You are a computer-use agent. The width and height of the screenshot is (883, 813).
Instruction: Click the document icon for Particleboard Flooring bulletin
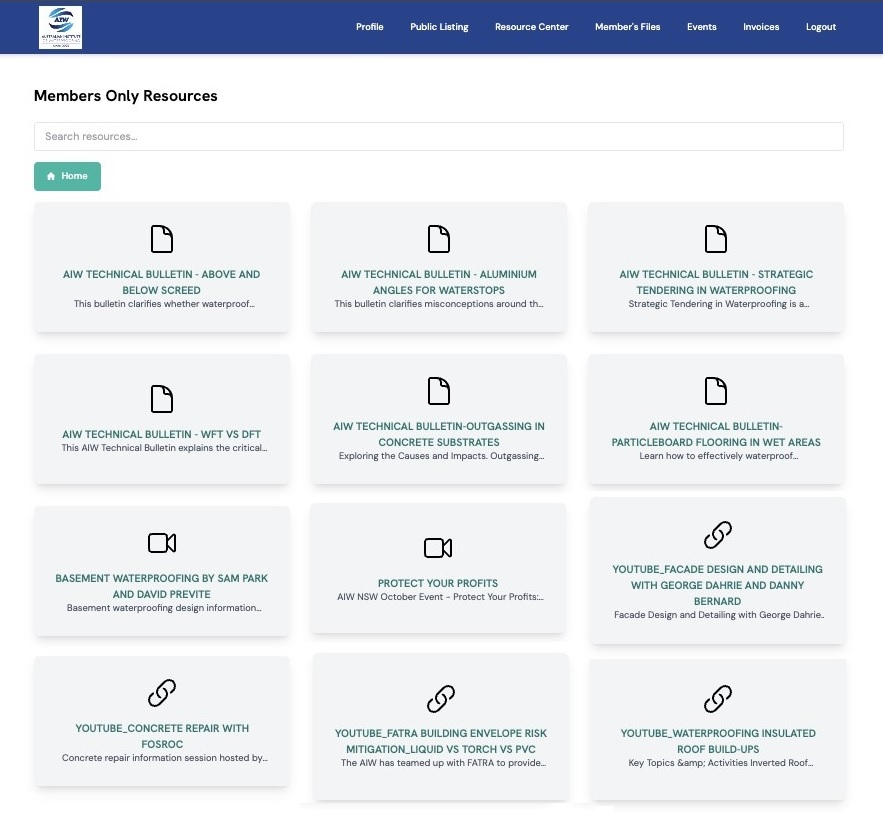[716, 391]
